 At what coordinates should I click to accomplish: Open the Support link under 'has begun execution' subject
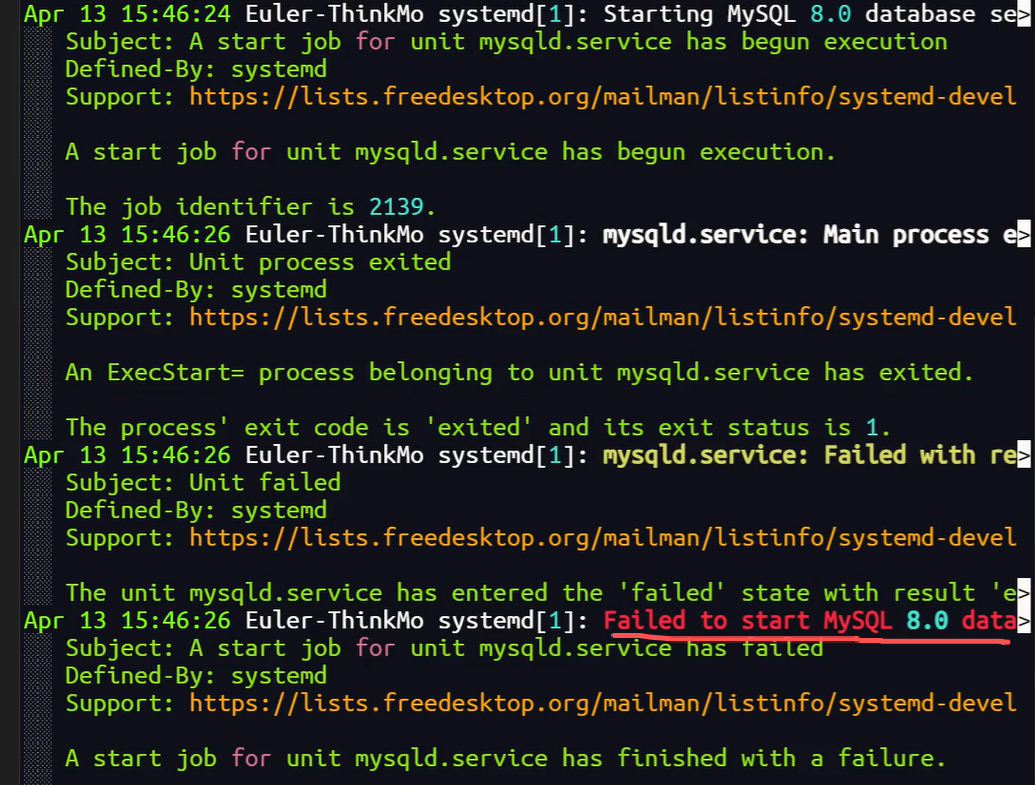(x=603, y=97)
